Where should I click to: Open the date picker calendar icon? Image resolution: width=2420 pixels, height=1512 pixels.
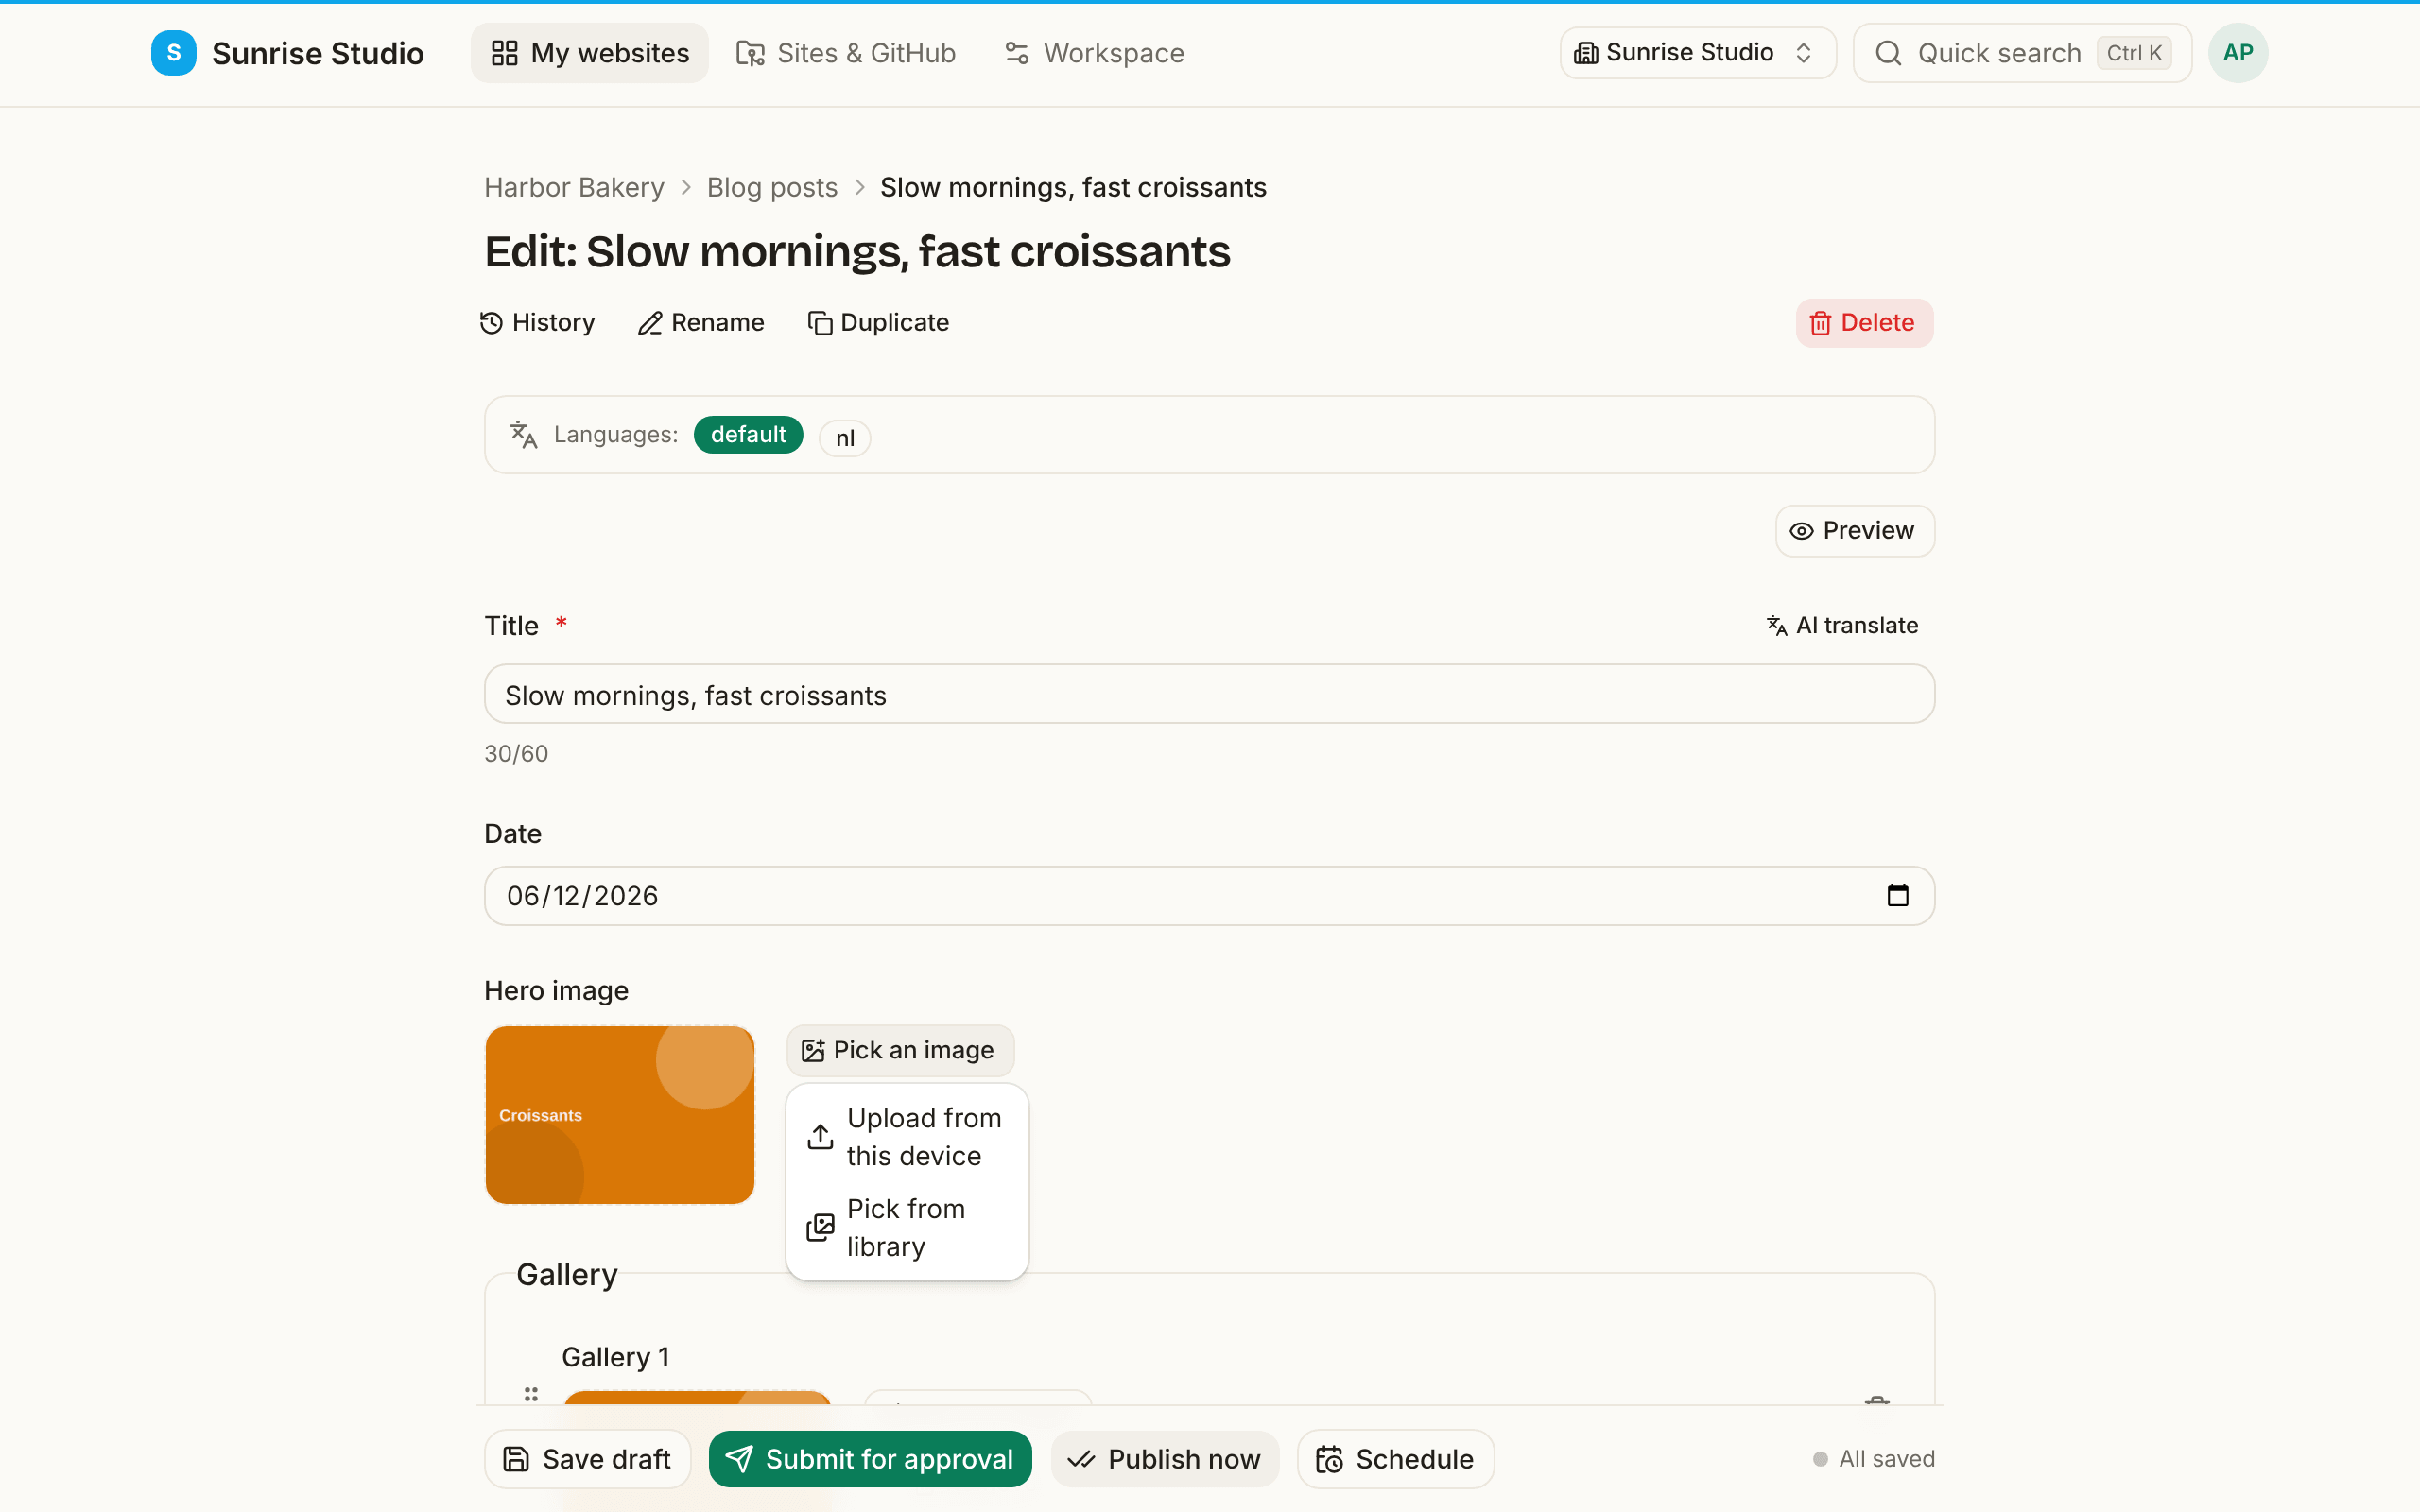1897,895
